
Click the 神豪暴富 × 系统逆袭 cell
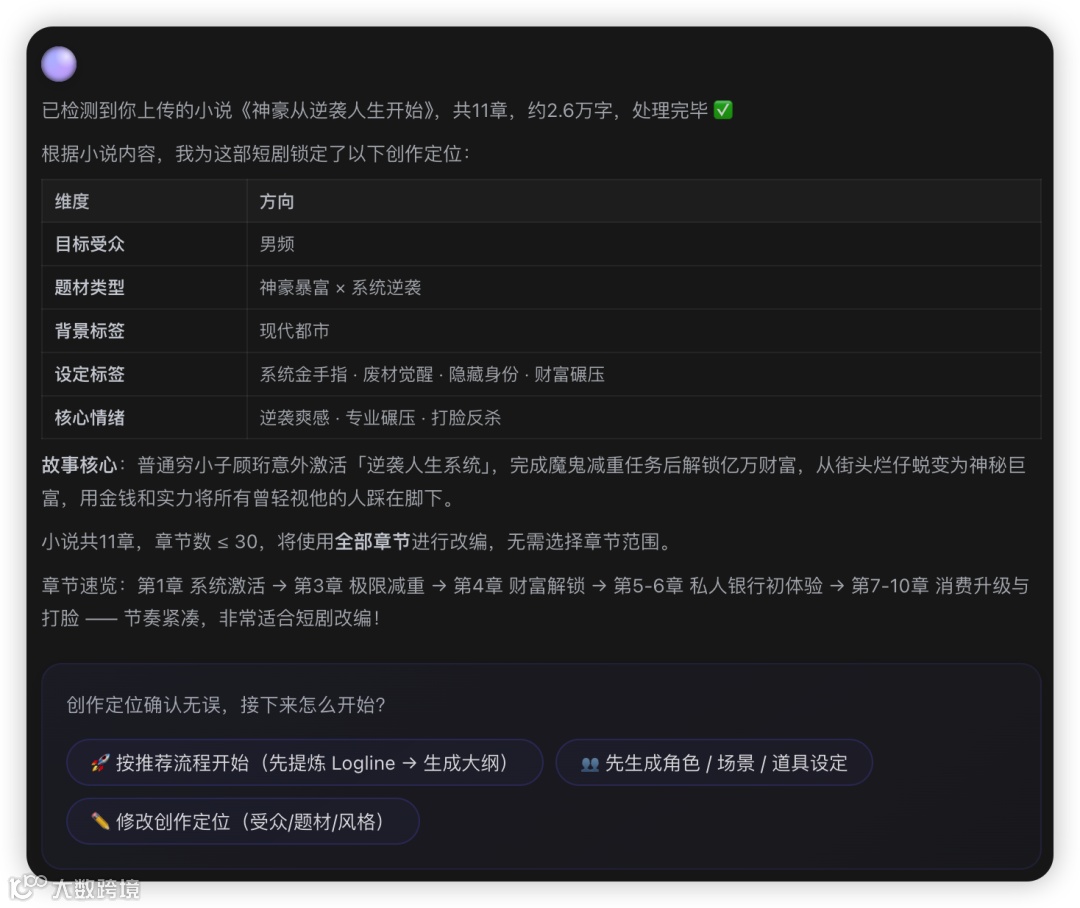click(x=643, y=287)
